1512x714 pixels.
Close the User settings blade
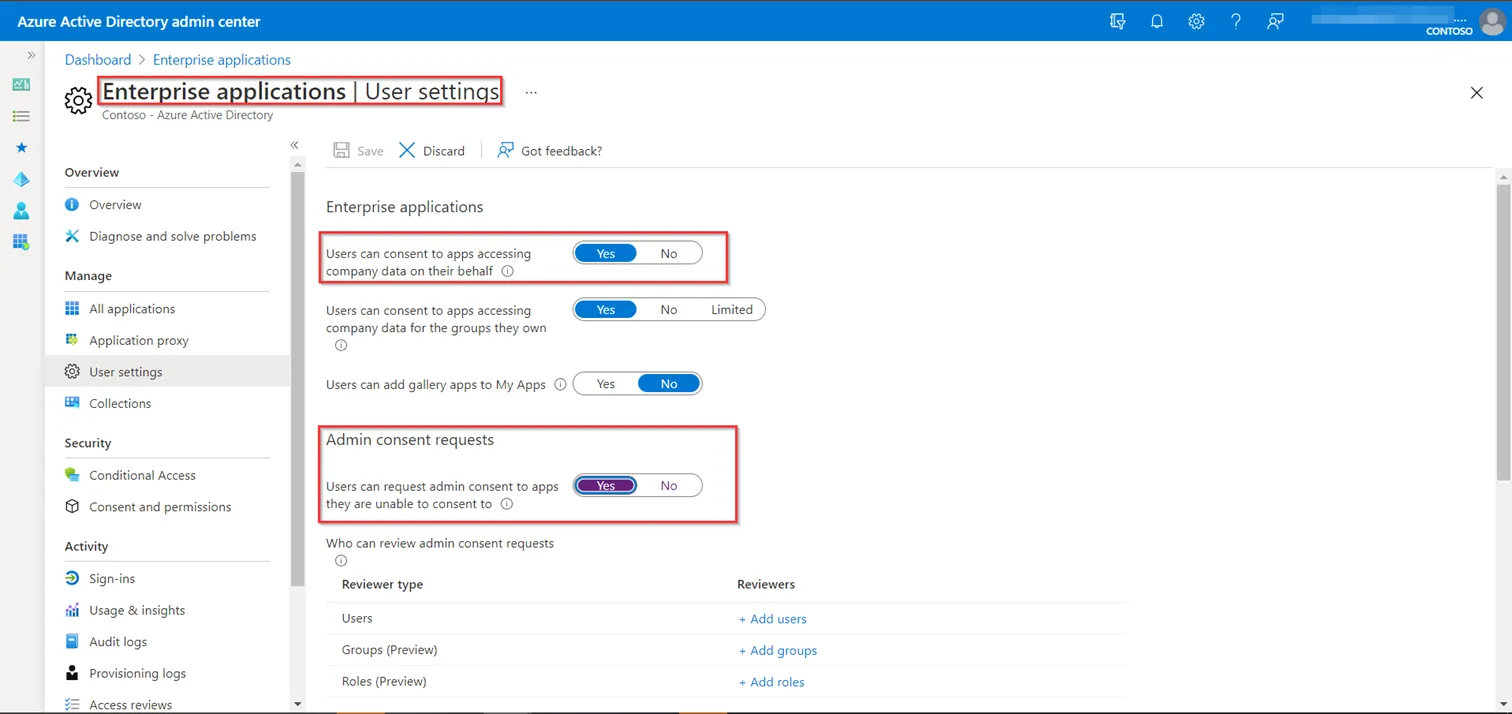pyautogui.click(x=1476, y=93)
